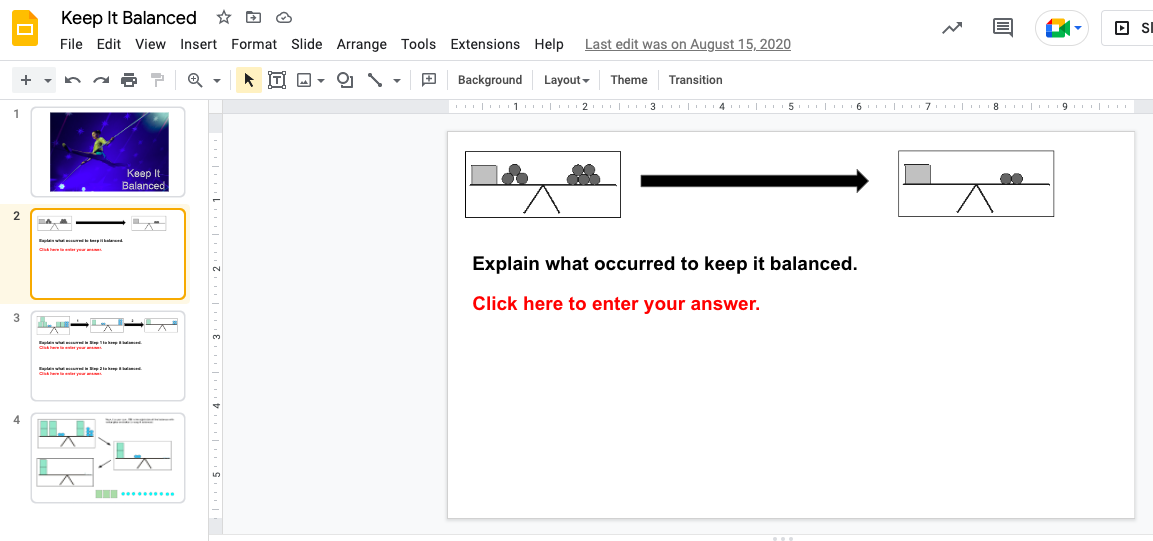Open the Insert menu
This screenshot has height=541, width=1153.
point(198,44)
